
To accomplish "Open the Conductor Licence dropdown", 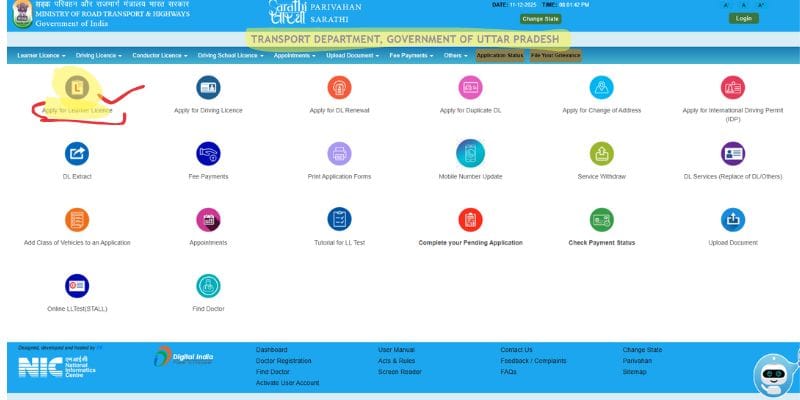I will [x=160, y=56].
